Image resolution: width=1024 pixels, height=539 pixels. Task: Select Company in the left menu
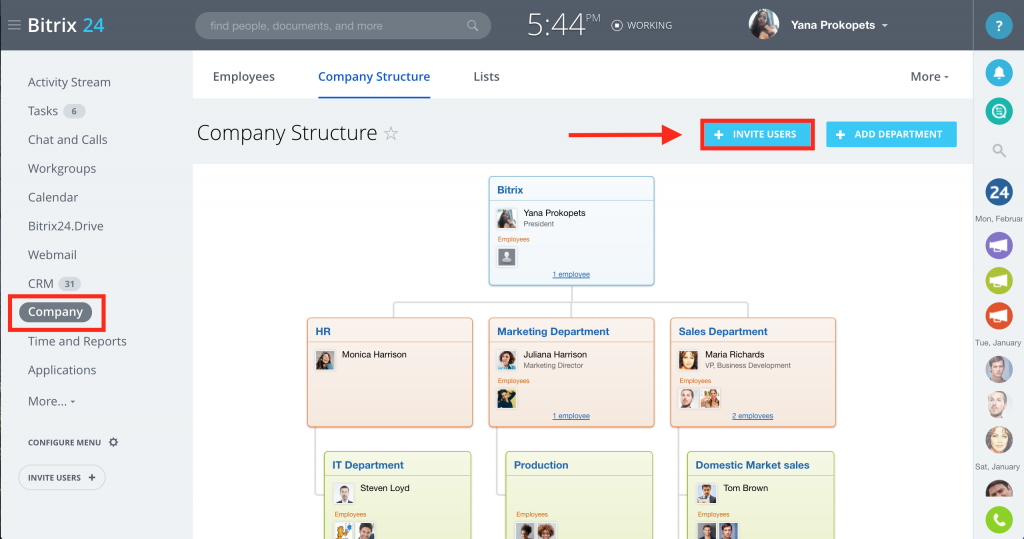point(56,312)
